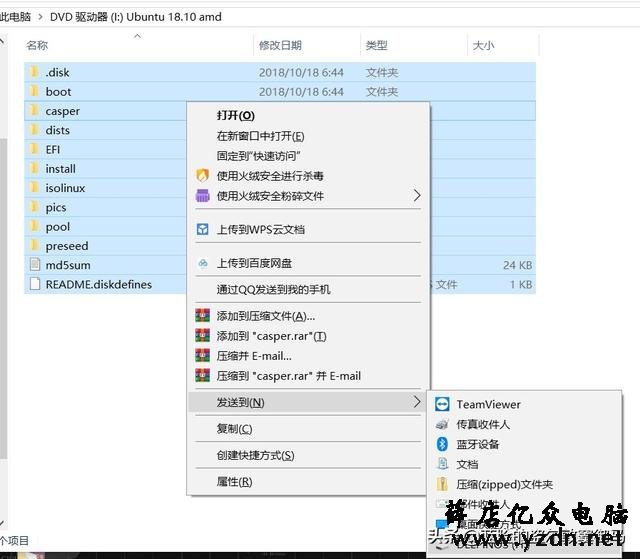Click 此电脑 in the address breadcrumb
640x559 pixels.
[15, 17]
